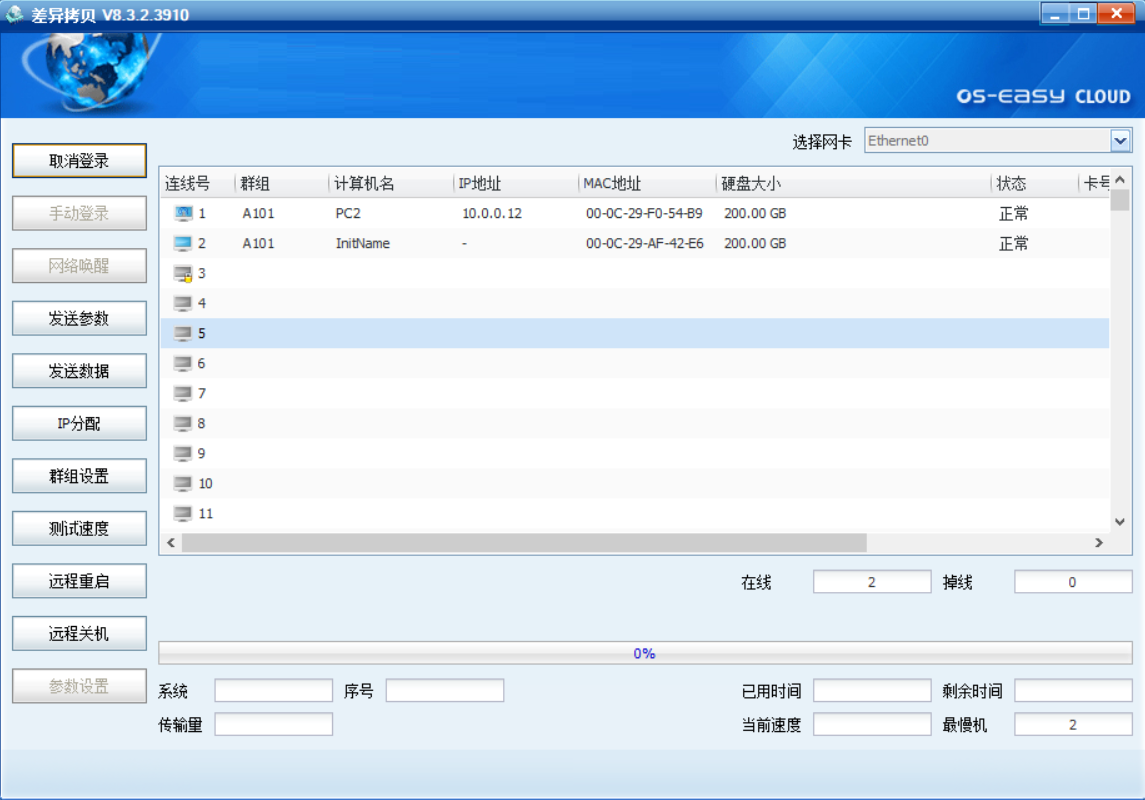Click the app icon in the title bar
This screenshot has height=800, width=1145.
click(14, 14)
